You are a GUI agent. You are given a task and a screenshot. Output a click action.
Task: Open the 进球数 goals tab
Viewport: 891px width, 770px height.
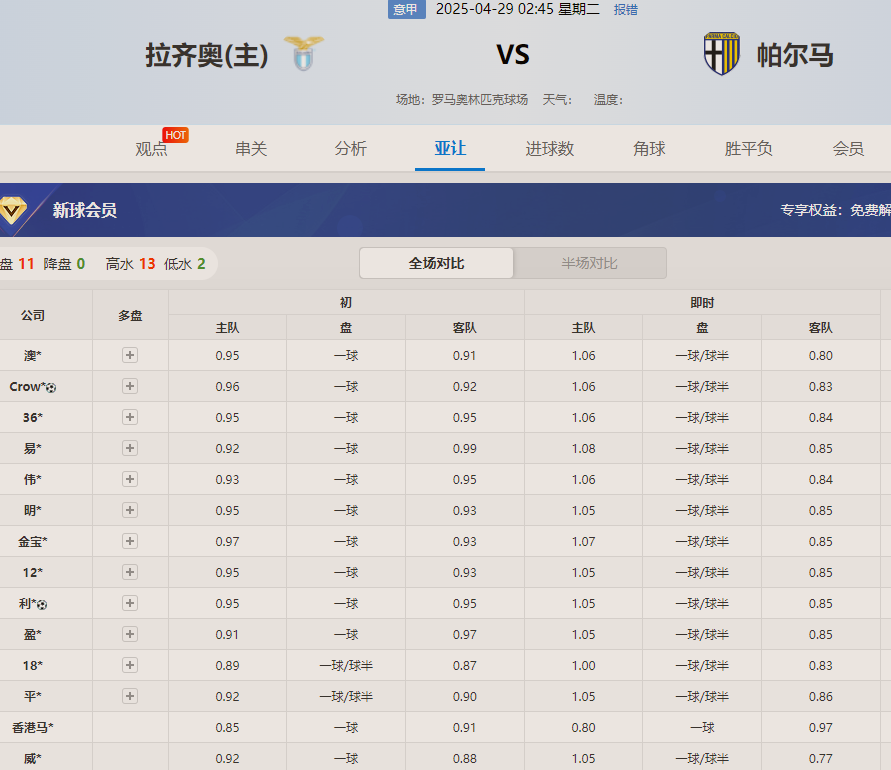550,149
